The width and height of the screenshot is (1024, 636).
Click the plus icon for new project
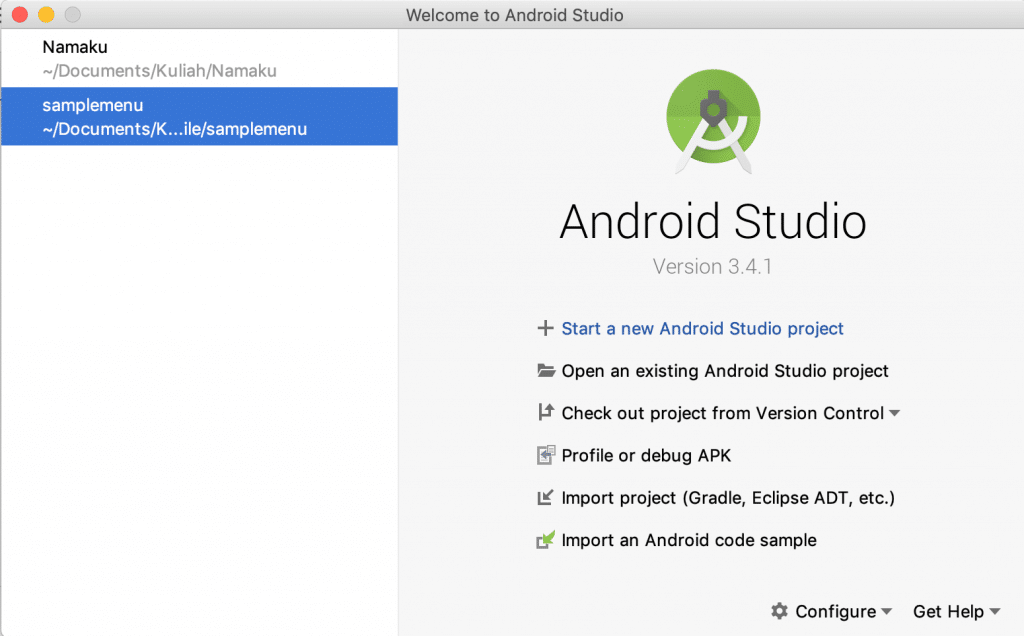(545, 328)
